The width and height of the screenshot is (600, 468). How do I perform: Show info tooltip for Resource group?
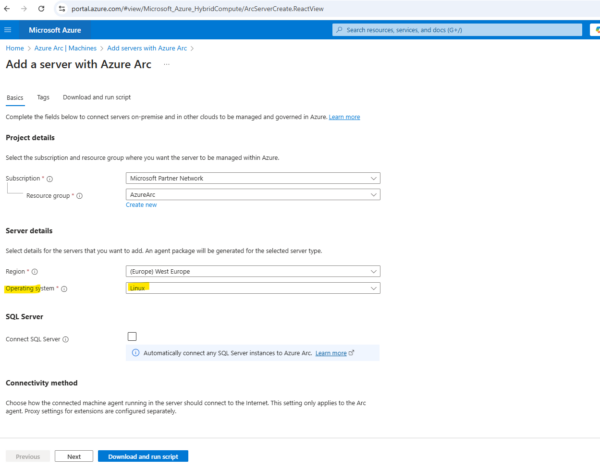pyautogui.click(x=80, y=196)
